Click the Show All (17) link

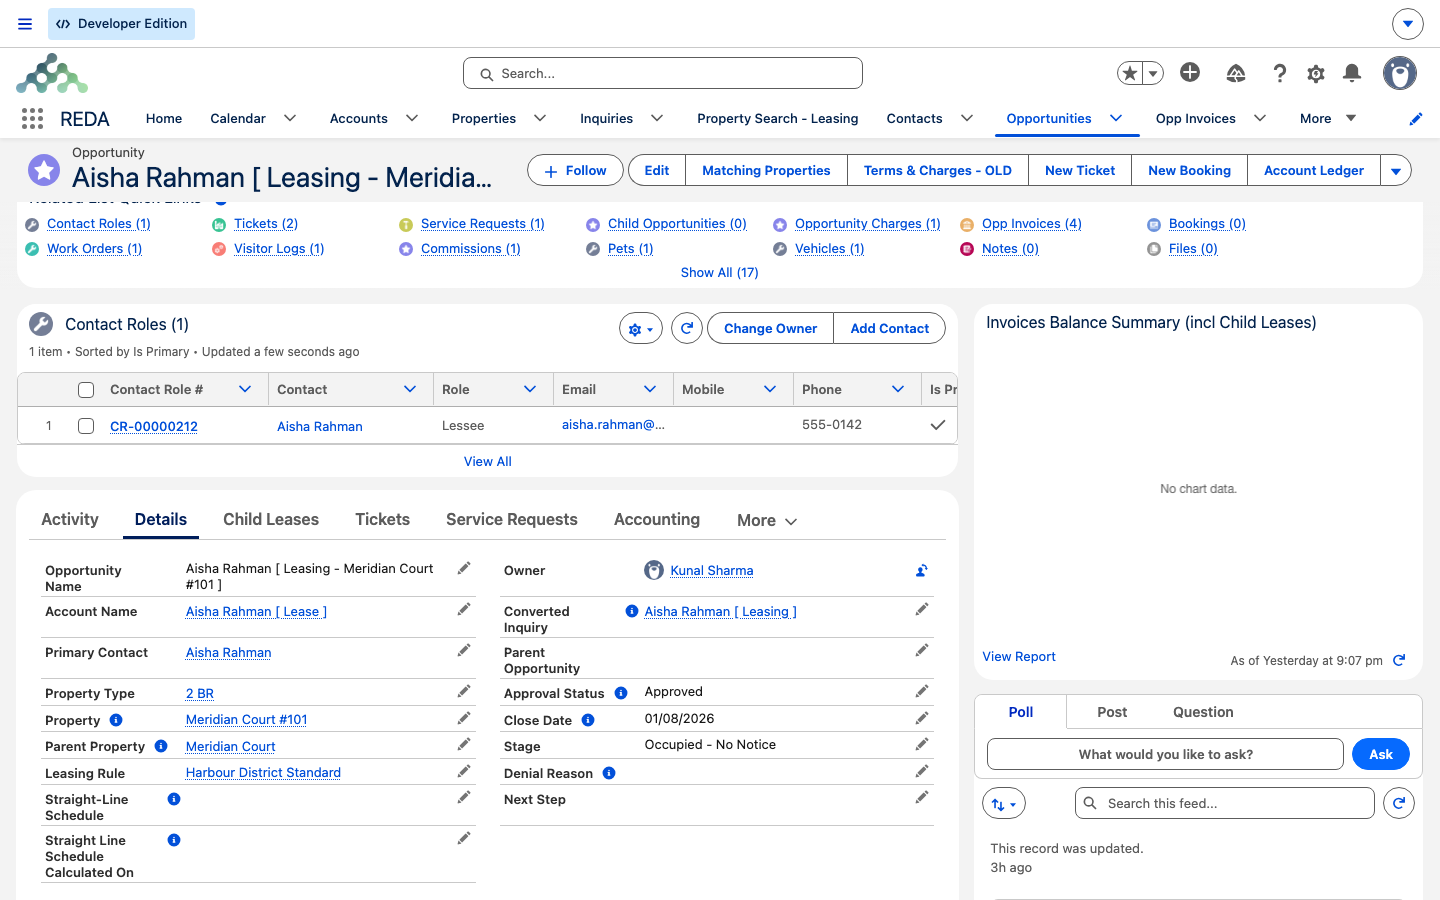tap(719, 272)
